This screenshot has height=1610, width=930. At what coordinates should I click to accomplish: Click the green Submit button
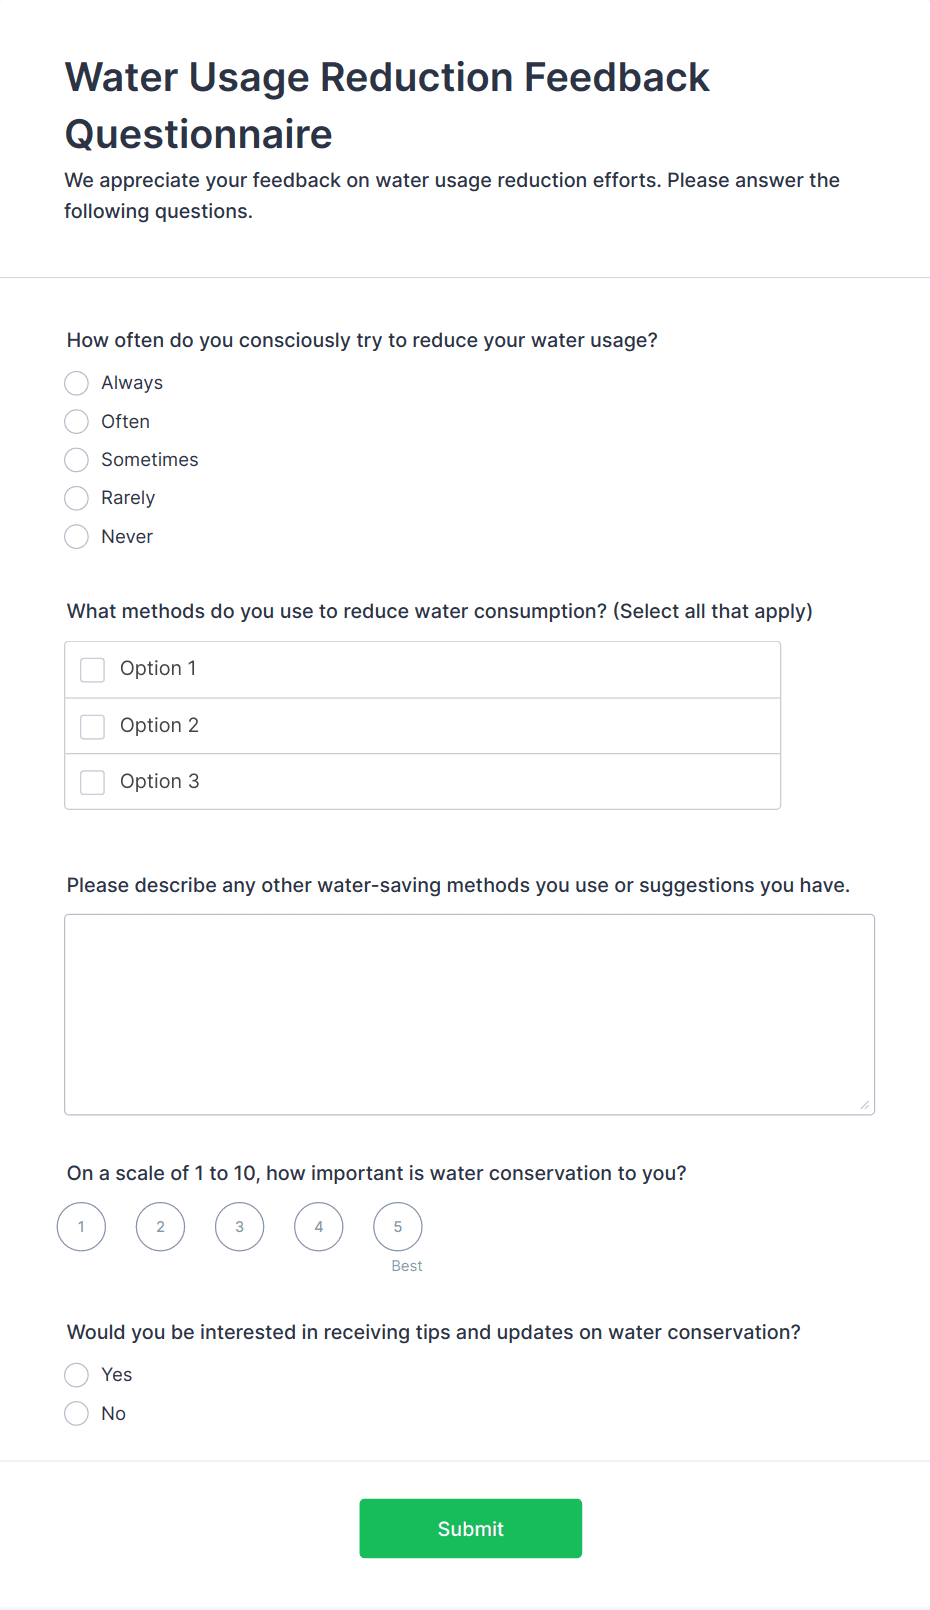point(470,1528)
